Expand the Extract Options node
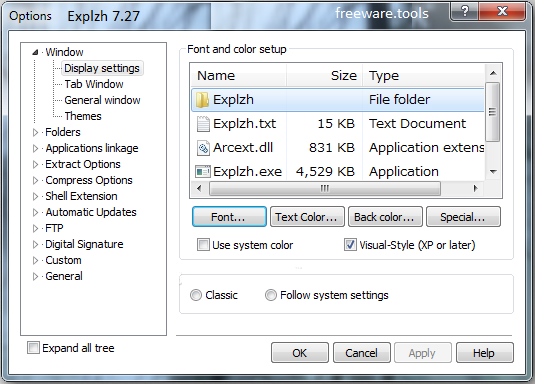The image size is (535, 384). coord(35,164)
